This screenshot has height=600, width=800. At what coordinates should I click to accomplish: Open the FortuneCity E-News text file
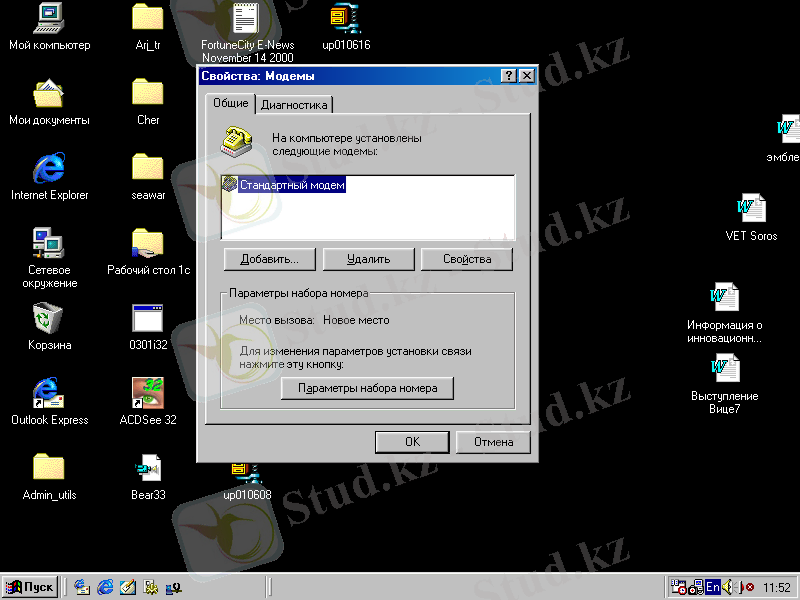pyautogui.click(x=247, y=19)
